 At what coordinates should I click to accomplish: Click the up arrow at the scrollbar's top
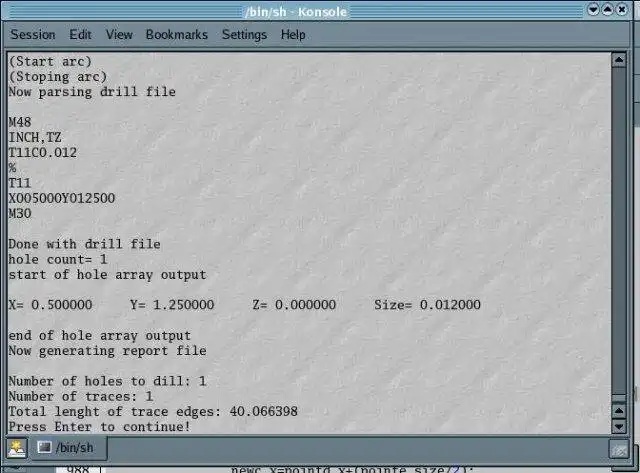619,60
